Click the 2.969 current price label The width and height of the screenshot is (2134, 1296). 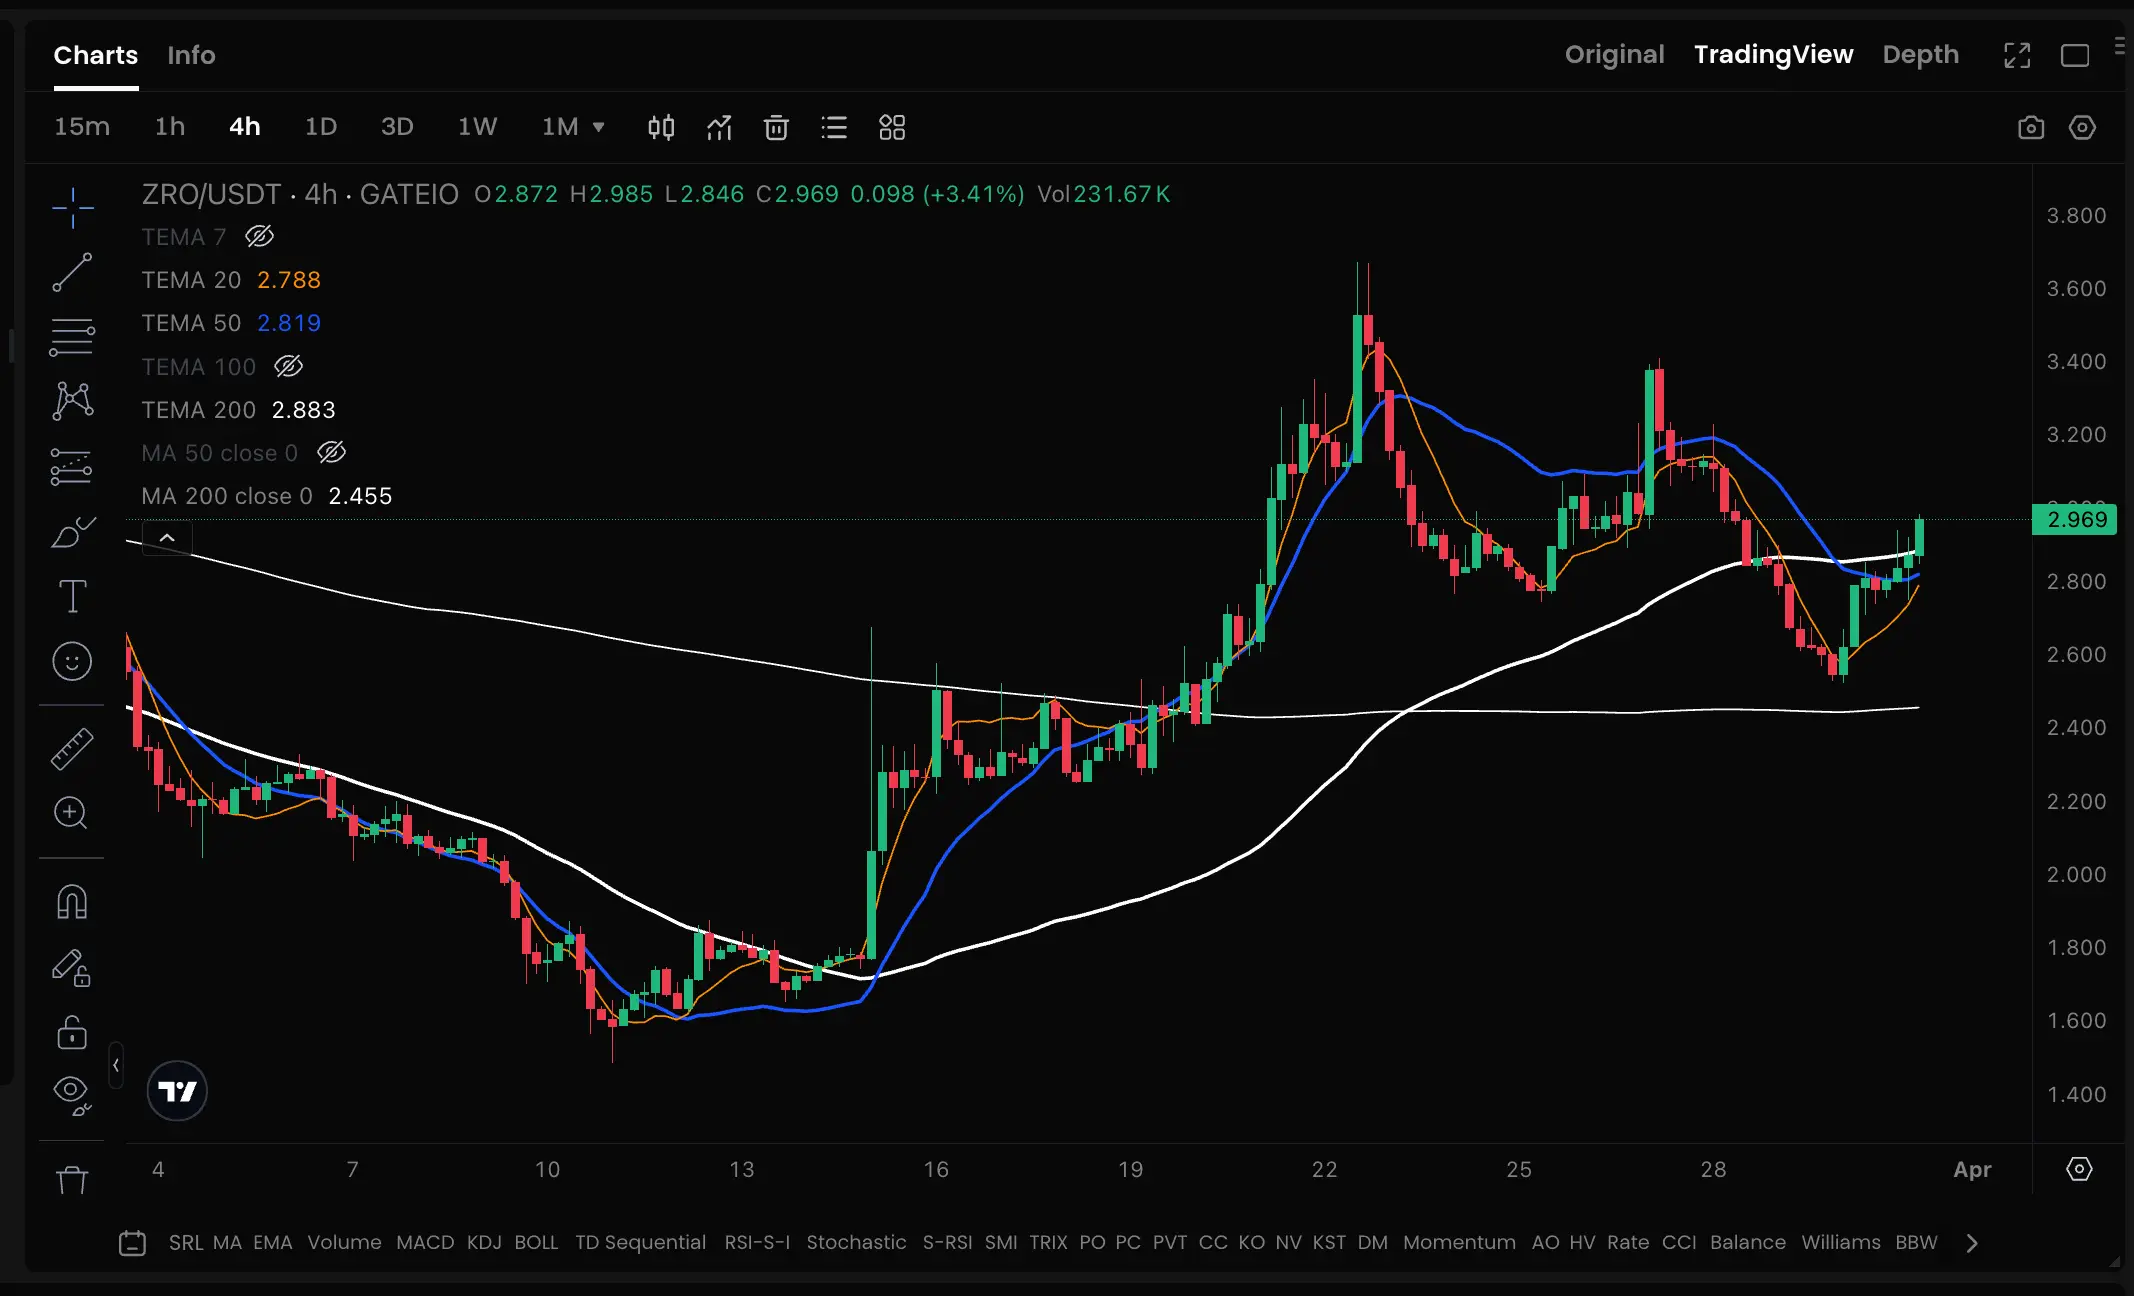2076,520
